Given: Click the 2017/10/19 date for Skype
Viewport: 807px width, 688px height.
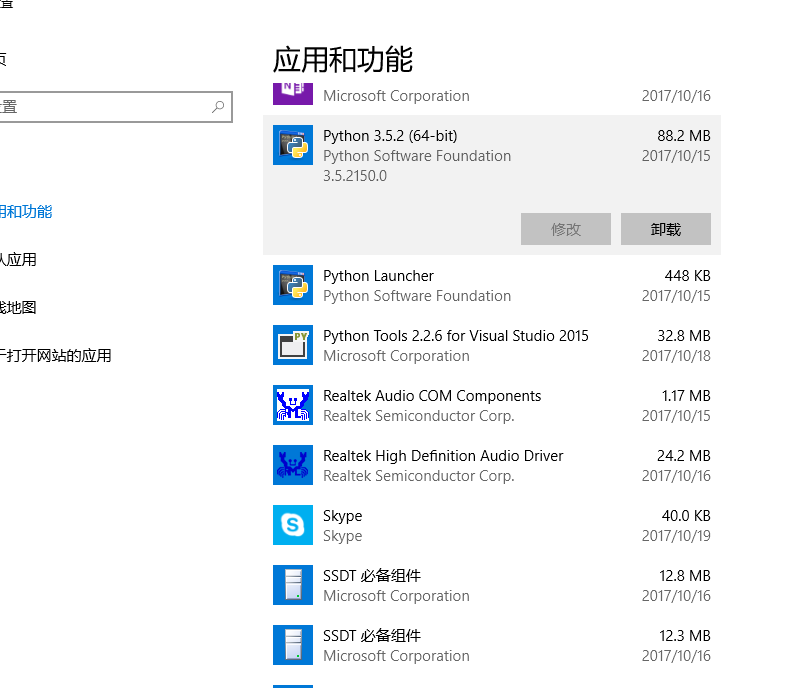Looking at the screenshot, I should coord(676,536).
